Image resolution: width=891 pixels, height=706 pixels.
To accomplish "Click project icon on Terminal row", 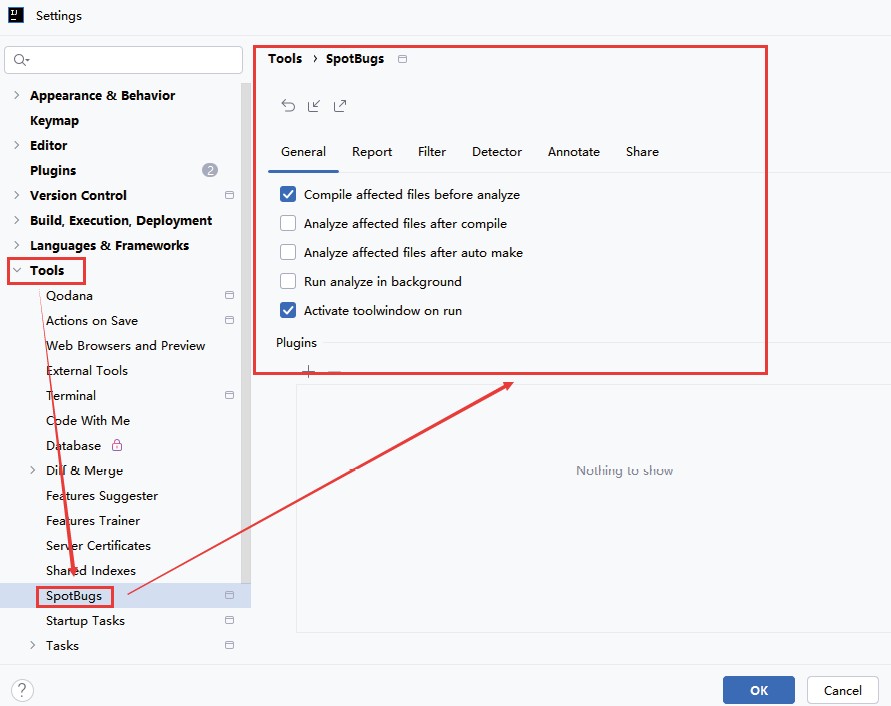I will pos(230,395).
